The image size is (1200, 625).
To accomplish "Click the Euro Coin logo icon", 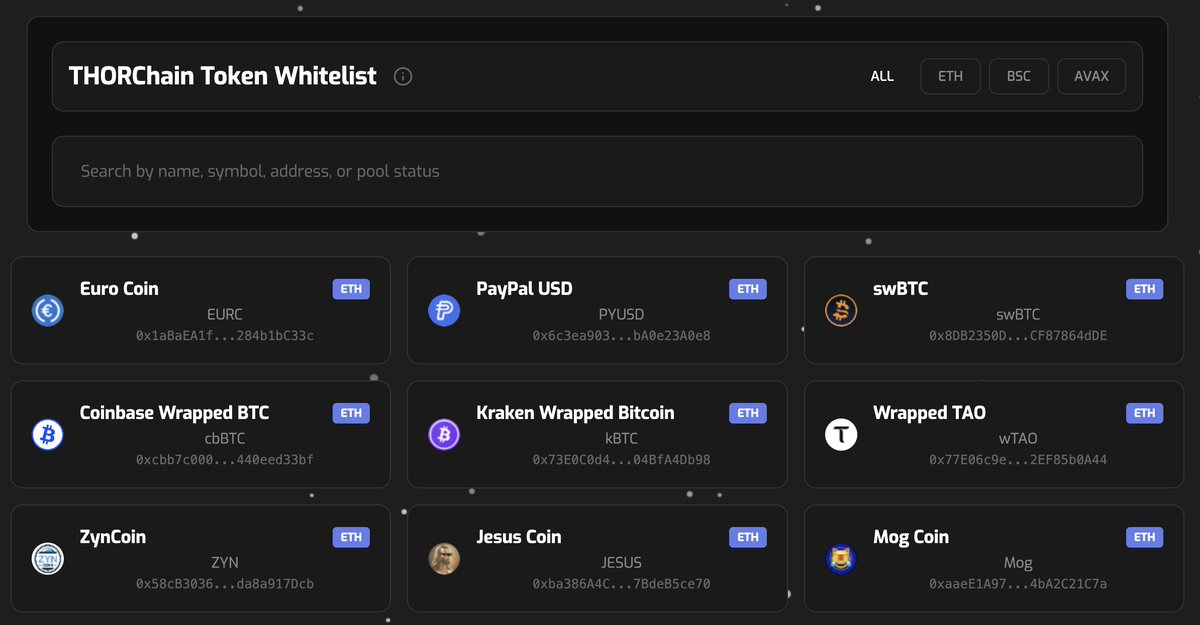I will point(47,311).
